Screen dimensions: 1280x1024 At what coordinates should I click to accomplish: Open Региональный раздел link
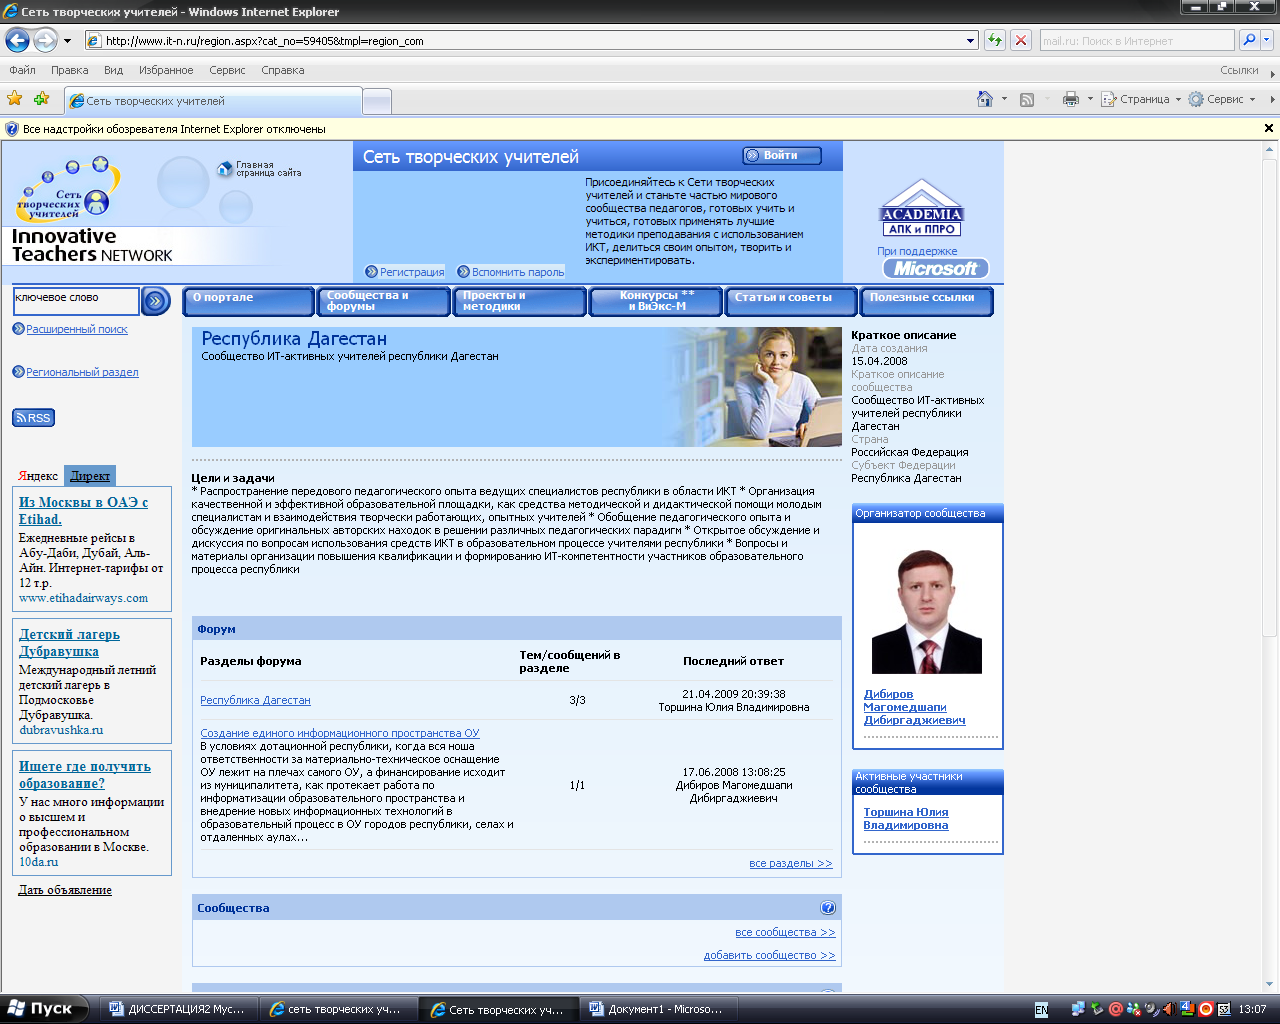point(82,372)
